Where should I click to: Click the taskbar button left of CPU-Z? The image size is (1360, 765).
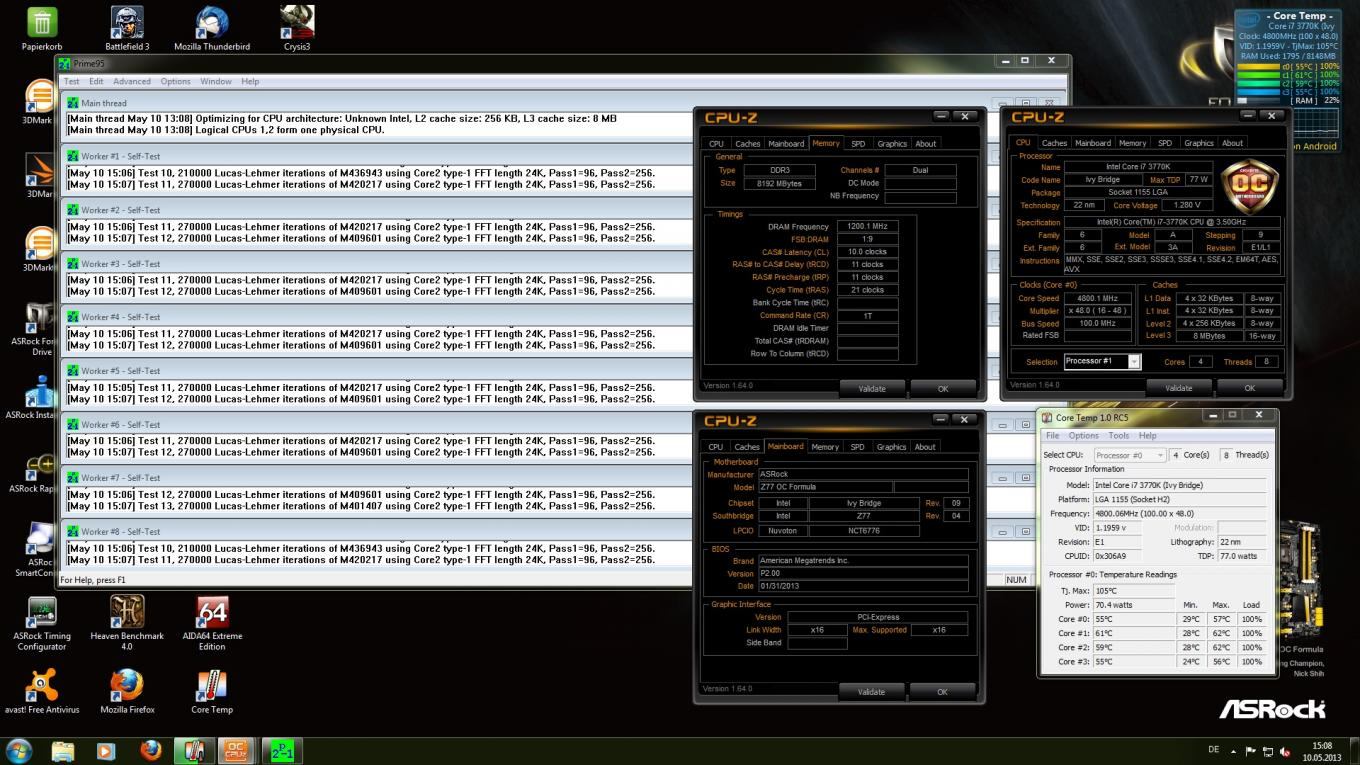[x=194, y=750]
